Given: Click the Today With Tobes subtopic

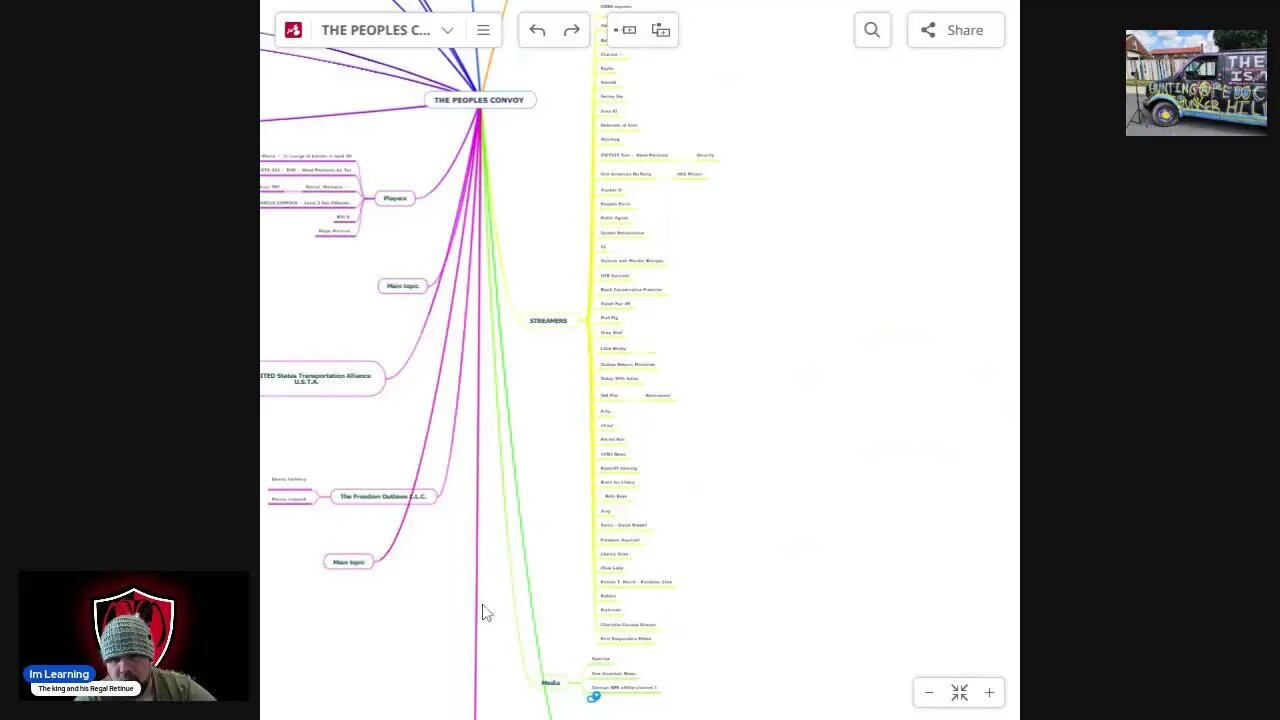Looking at the screenshot, I should coord(619,379).
